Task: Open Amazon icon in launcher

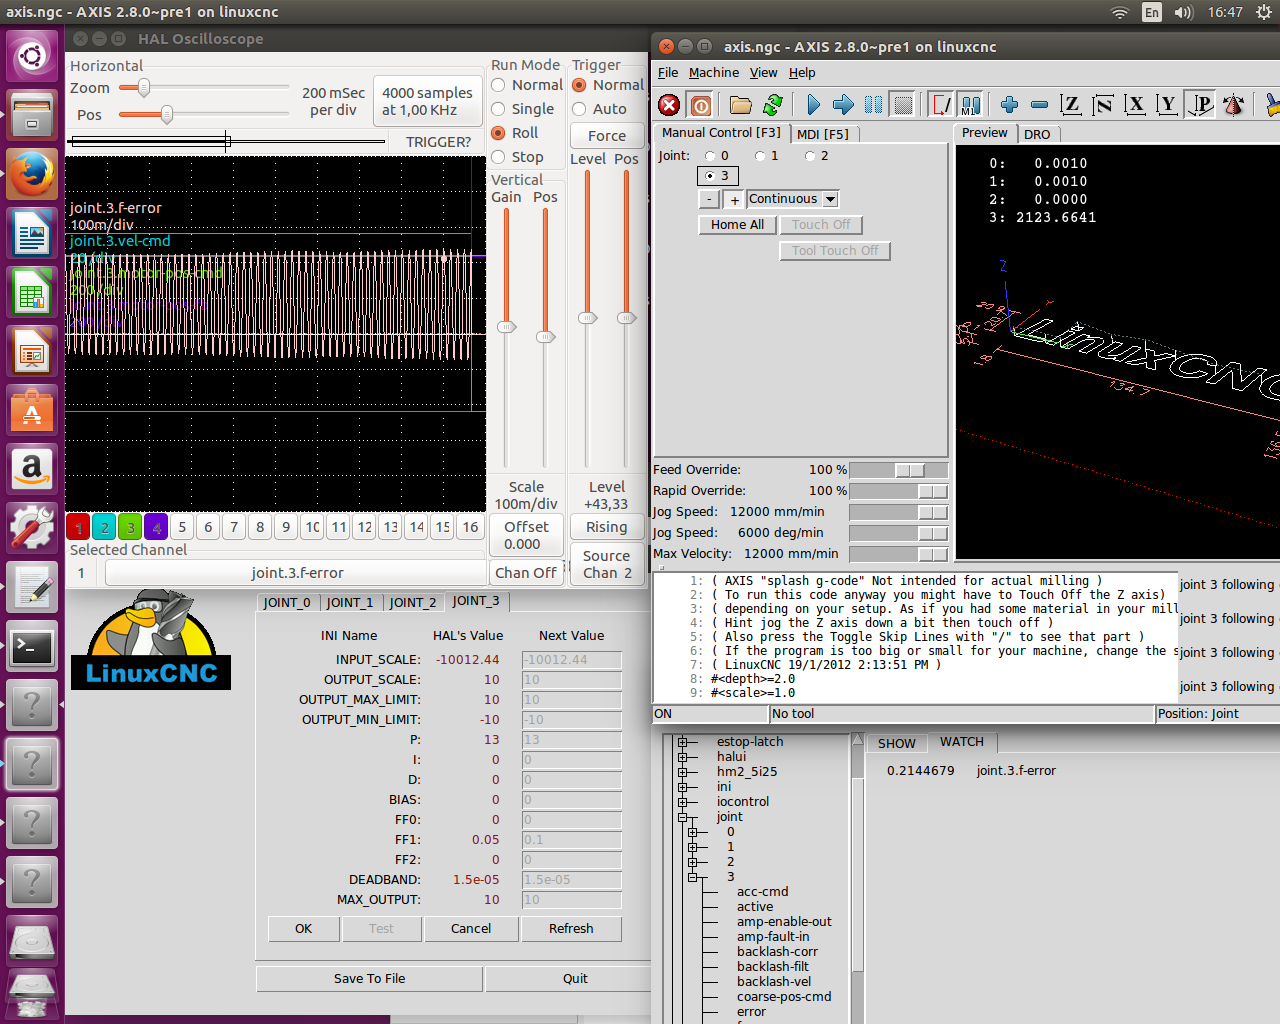Action: (x=32, y=469)
